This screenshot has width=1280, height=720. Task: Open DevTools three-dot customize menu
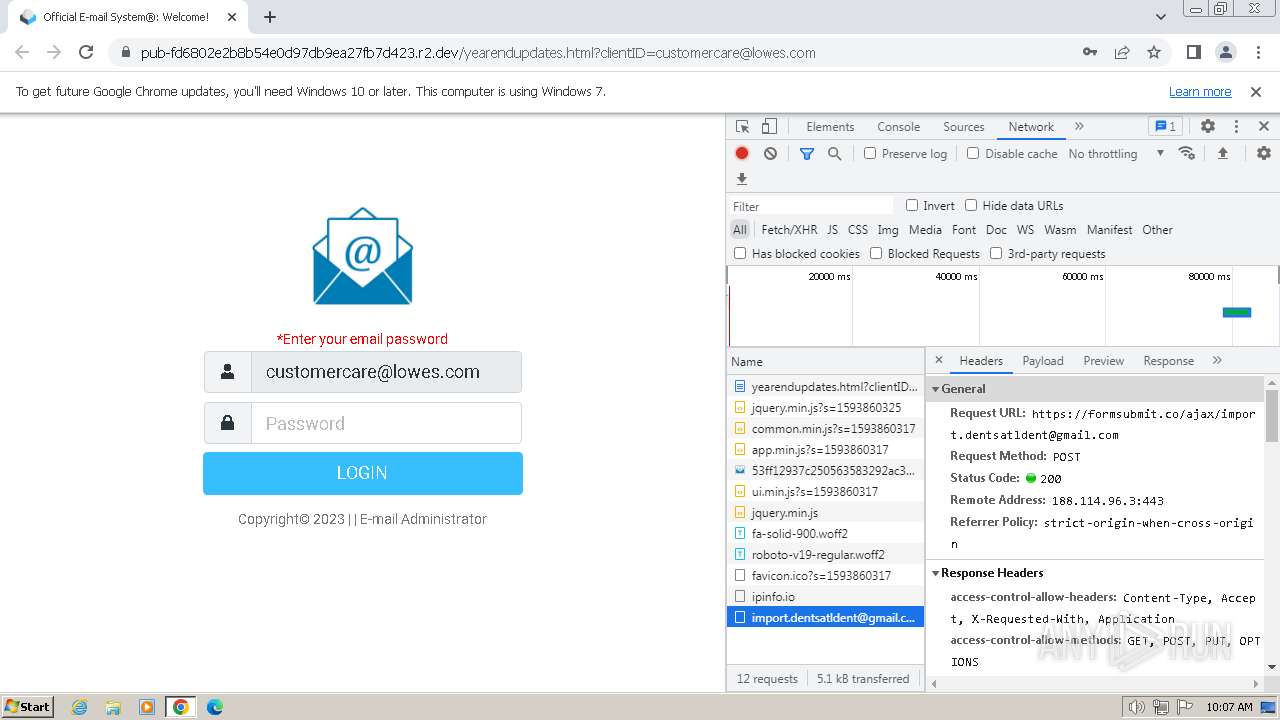coord(1236,127)
